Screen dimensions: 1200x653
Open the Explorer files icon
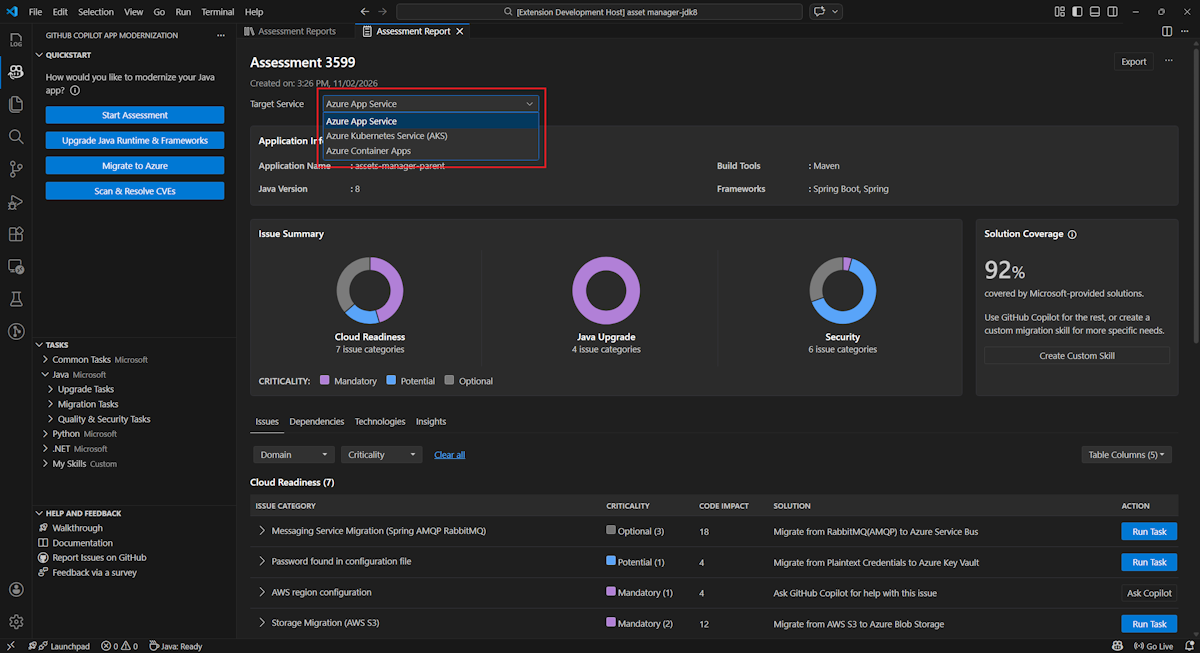click(15, 104)
